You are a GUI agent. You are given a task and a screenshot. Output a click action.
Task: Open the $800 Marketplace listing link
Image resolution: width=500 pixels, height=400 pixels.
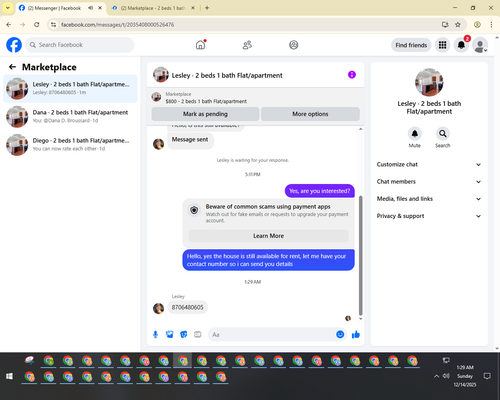point(206,101)
